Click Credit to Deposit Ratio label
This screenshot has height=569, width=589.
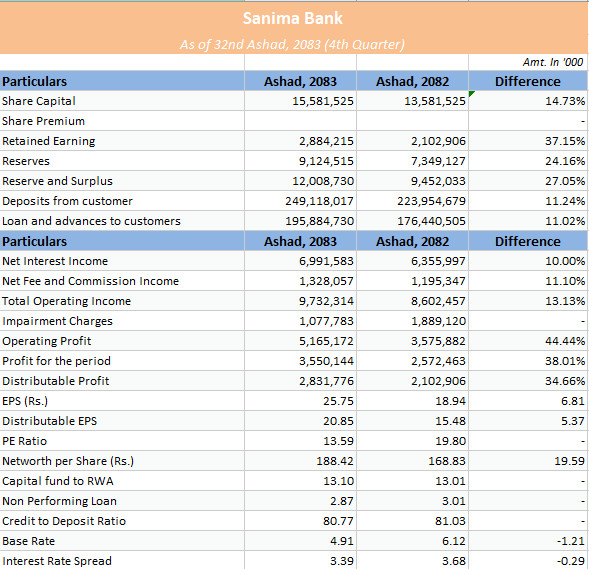point(64,521)
